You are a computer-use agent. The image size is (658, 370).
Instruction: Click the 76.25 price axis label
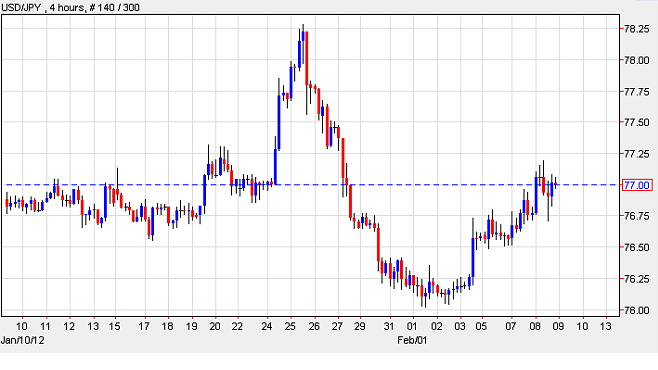637,279
